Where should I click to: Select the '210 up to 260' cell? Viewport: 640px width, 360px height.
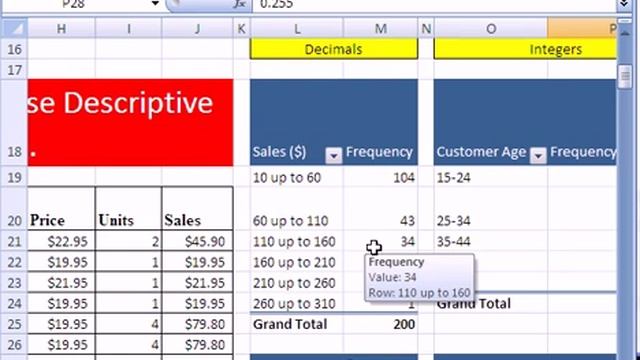click(297, 283)
